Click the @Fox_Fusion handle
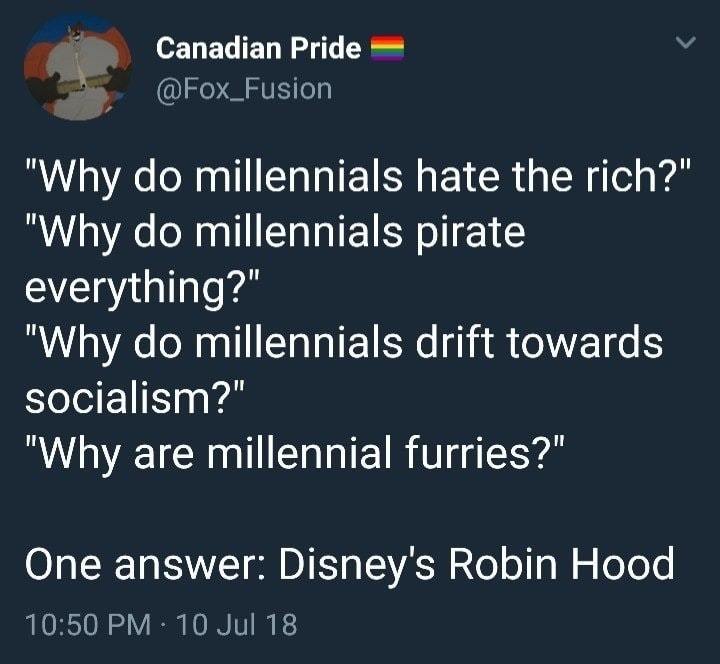 243,89
